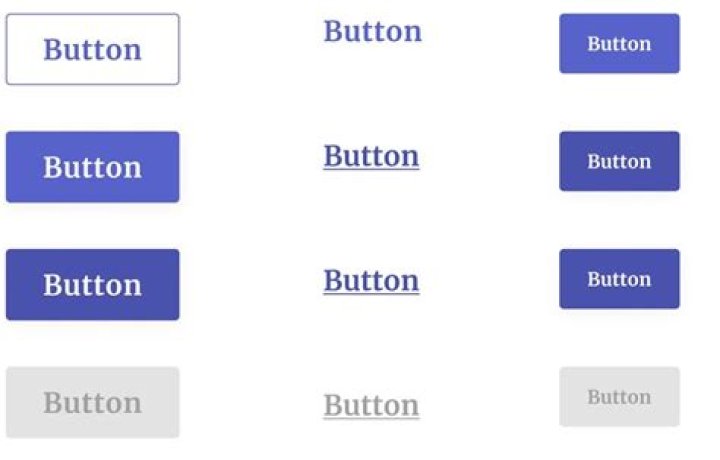Viewport: 720px width, 460px height.
Task: Click the grey underlined disabled Button link
Action: (x=371, y=405)
